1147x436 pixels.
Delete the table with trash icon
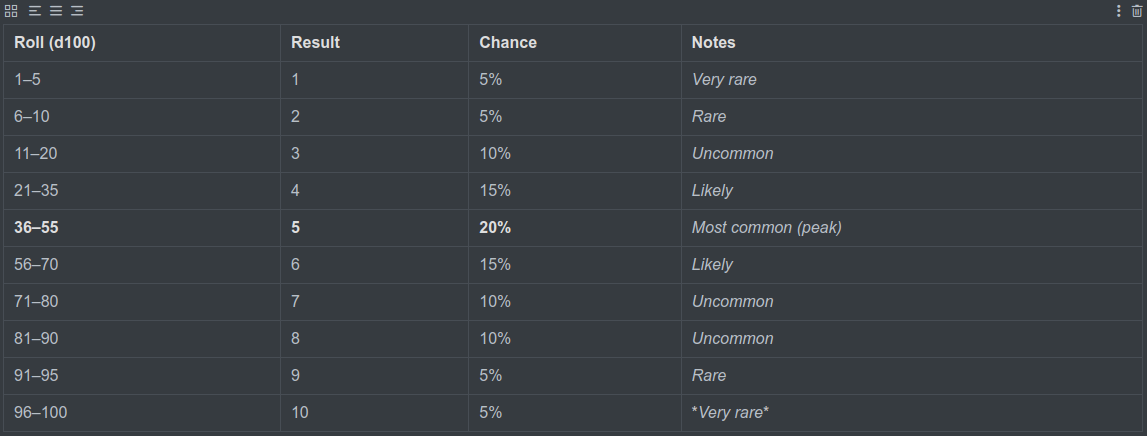click(1136, 11)
